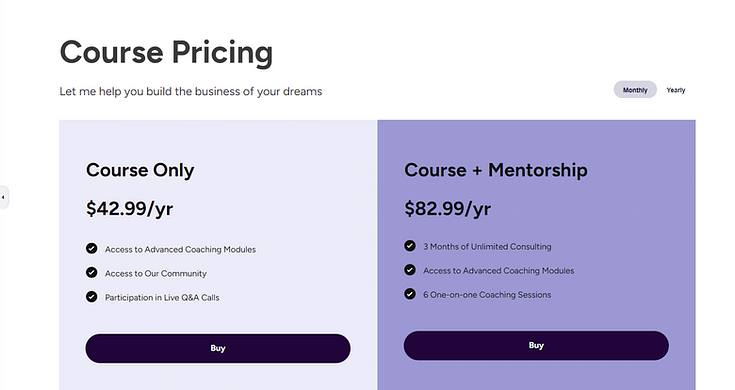735x390 pixels.
Task: Click checkmark icon next to 3 Months of Unlimited Consulting
Action: (x=410, y=246)
